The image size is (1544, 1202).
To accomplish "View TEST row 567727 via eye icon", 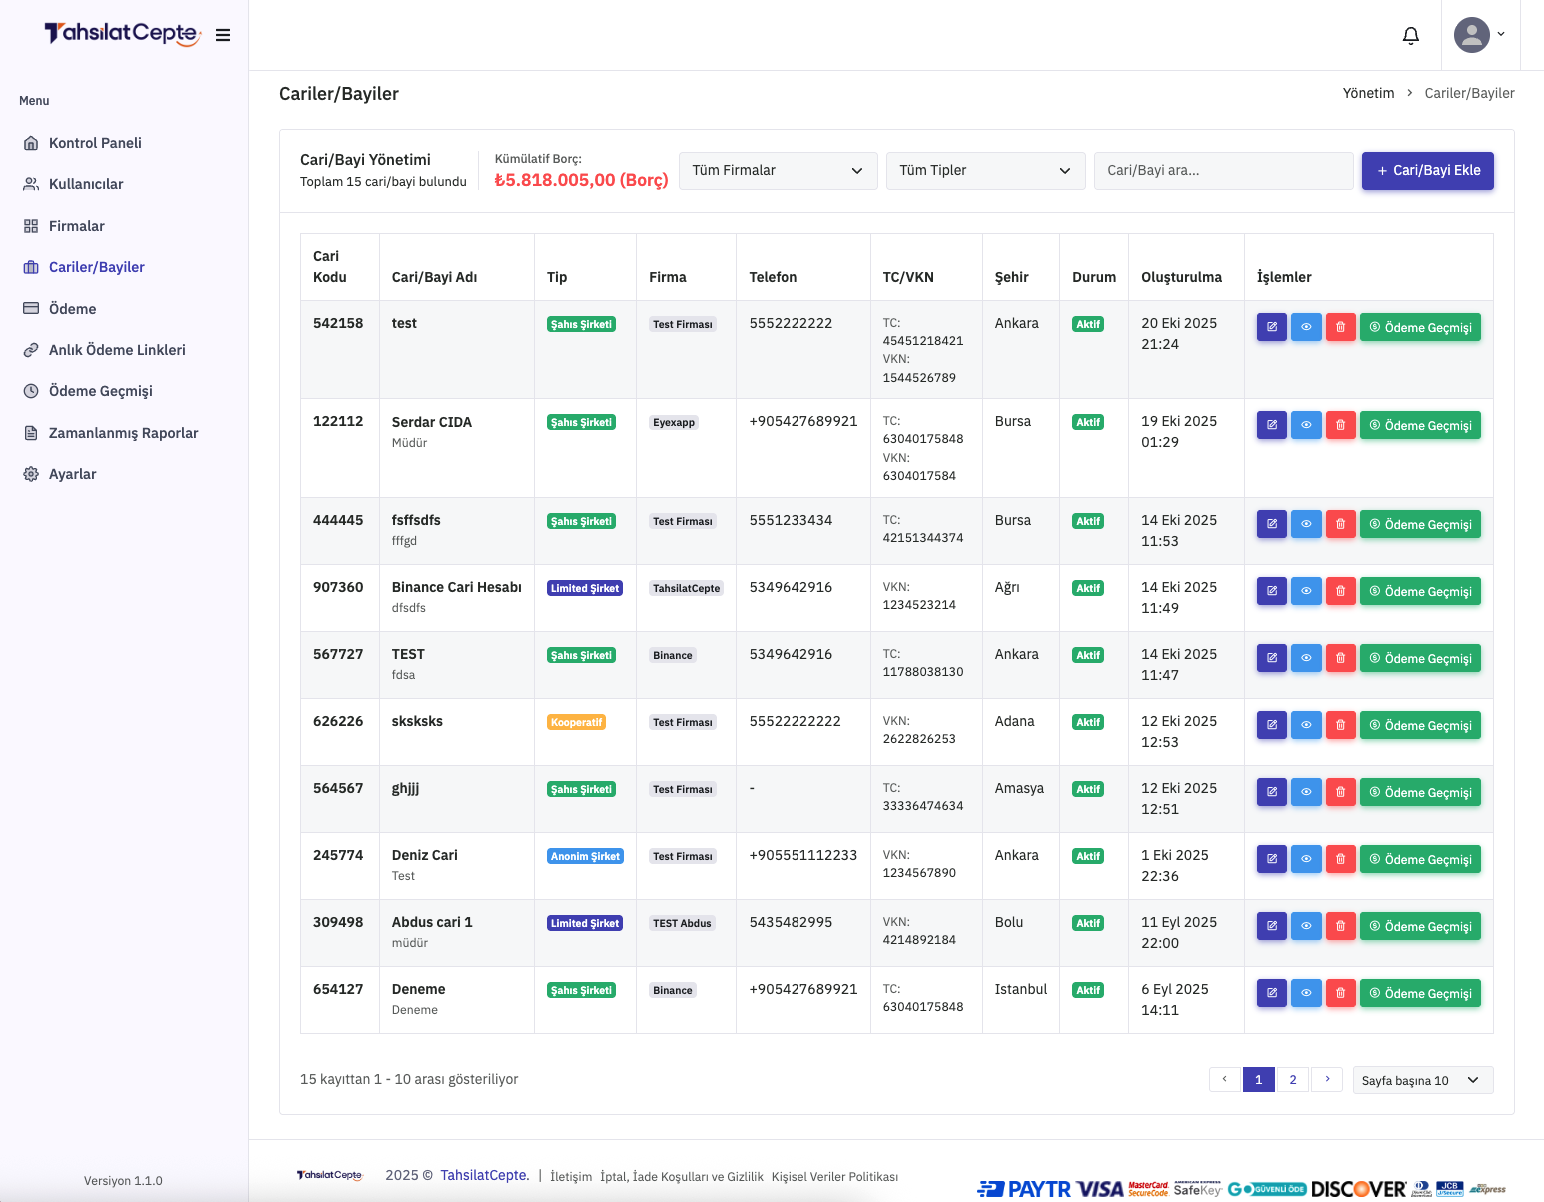I will point(1306,658).
